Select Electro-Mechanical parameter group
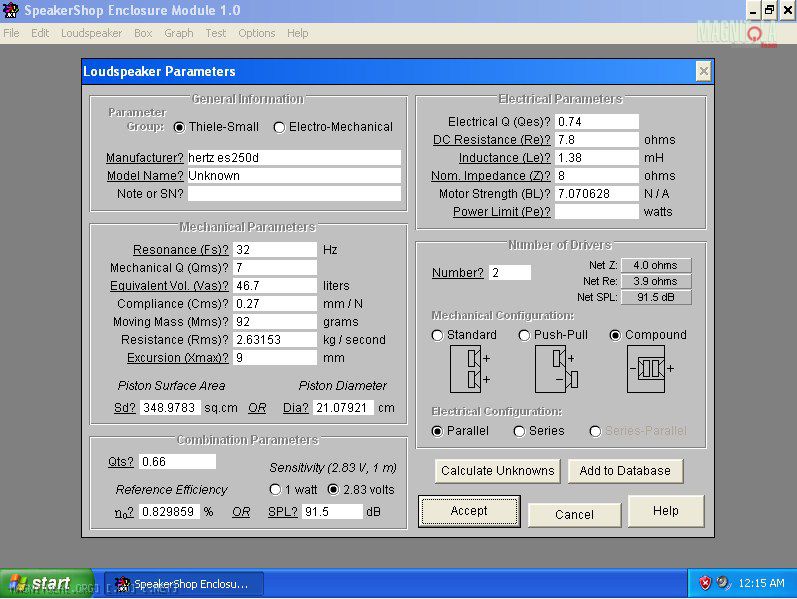This screenshot has width=797, height=599. (280, 127)
